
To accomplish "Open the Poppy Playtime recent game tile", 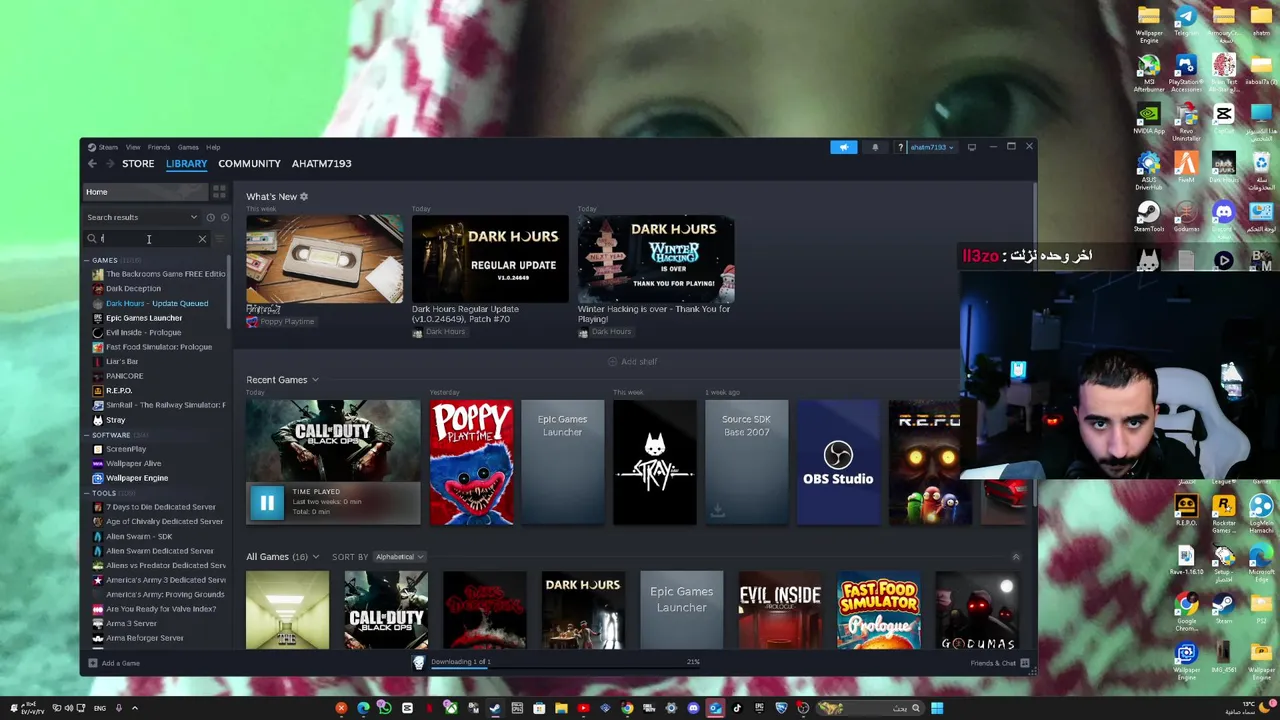I will tap(471, 463).
